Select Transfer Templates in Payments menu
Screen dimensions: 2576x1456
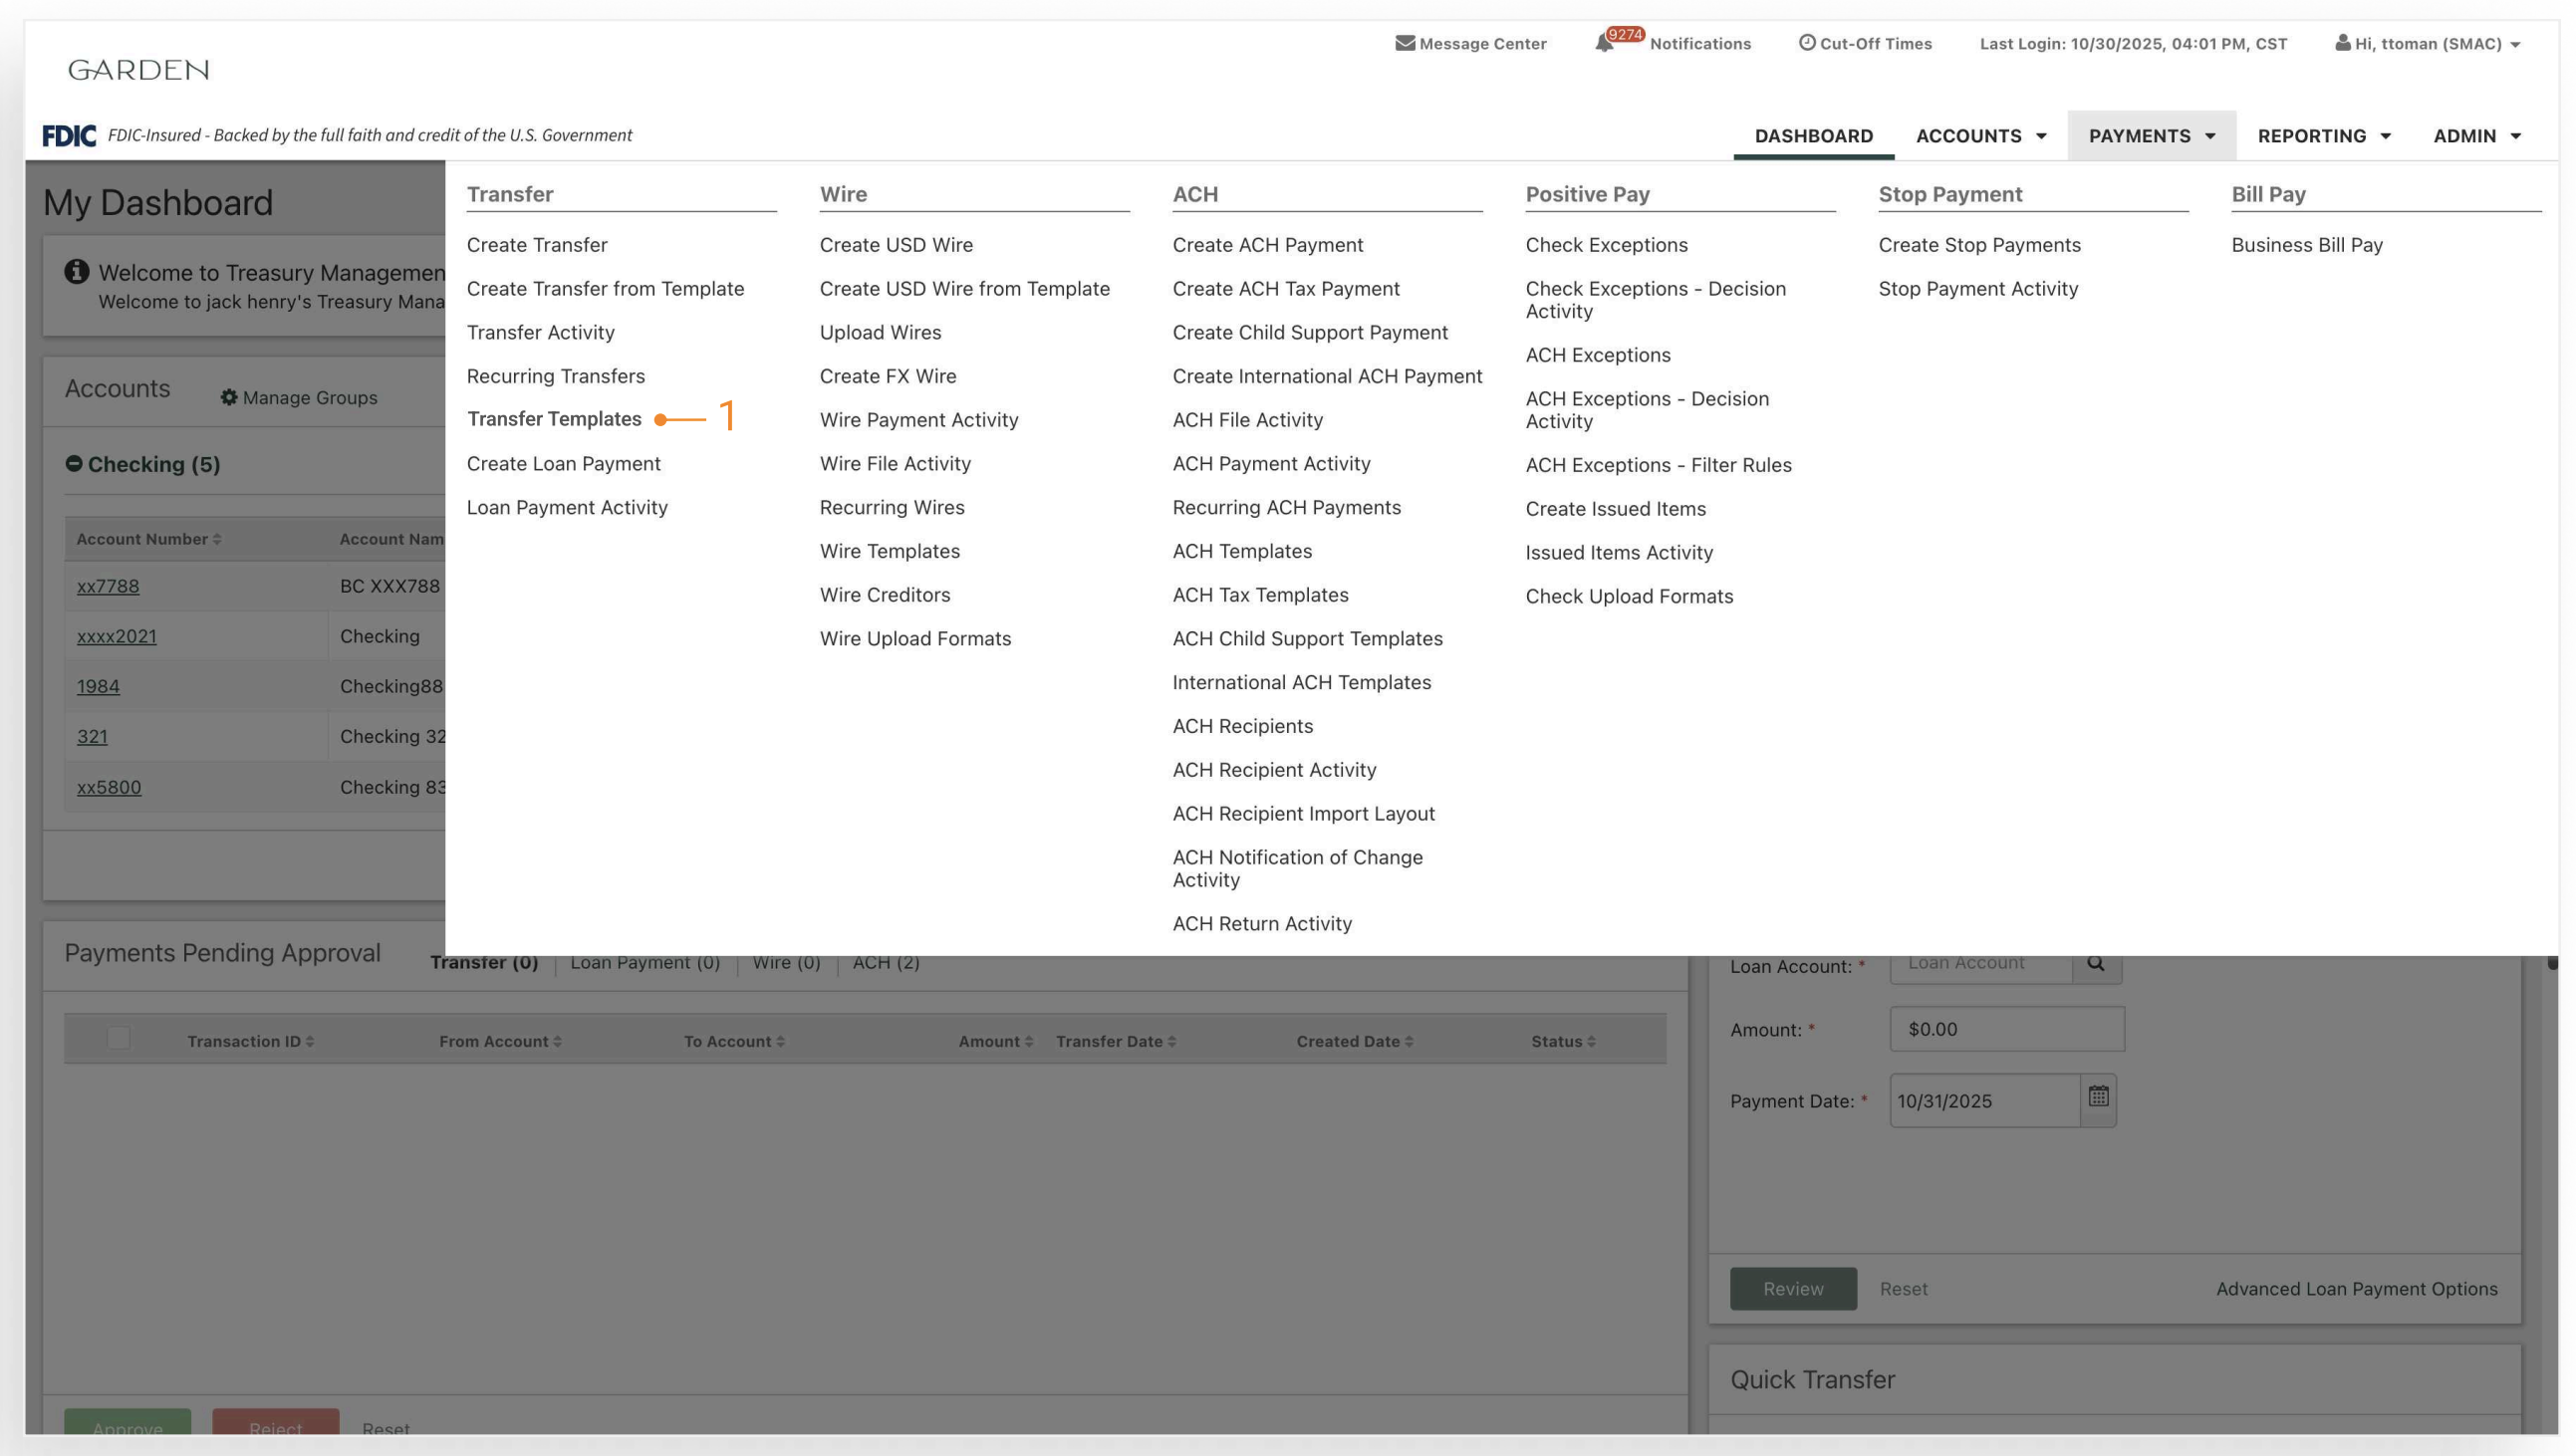pyautogui.click(x=554, y=419)
